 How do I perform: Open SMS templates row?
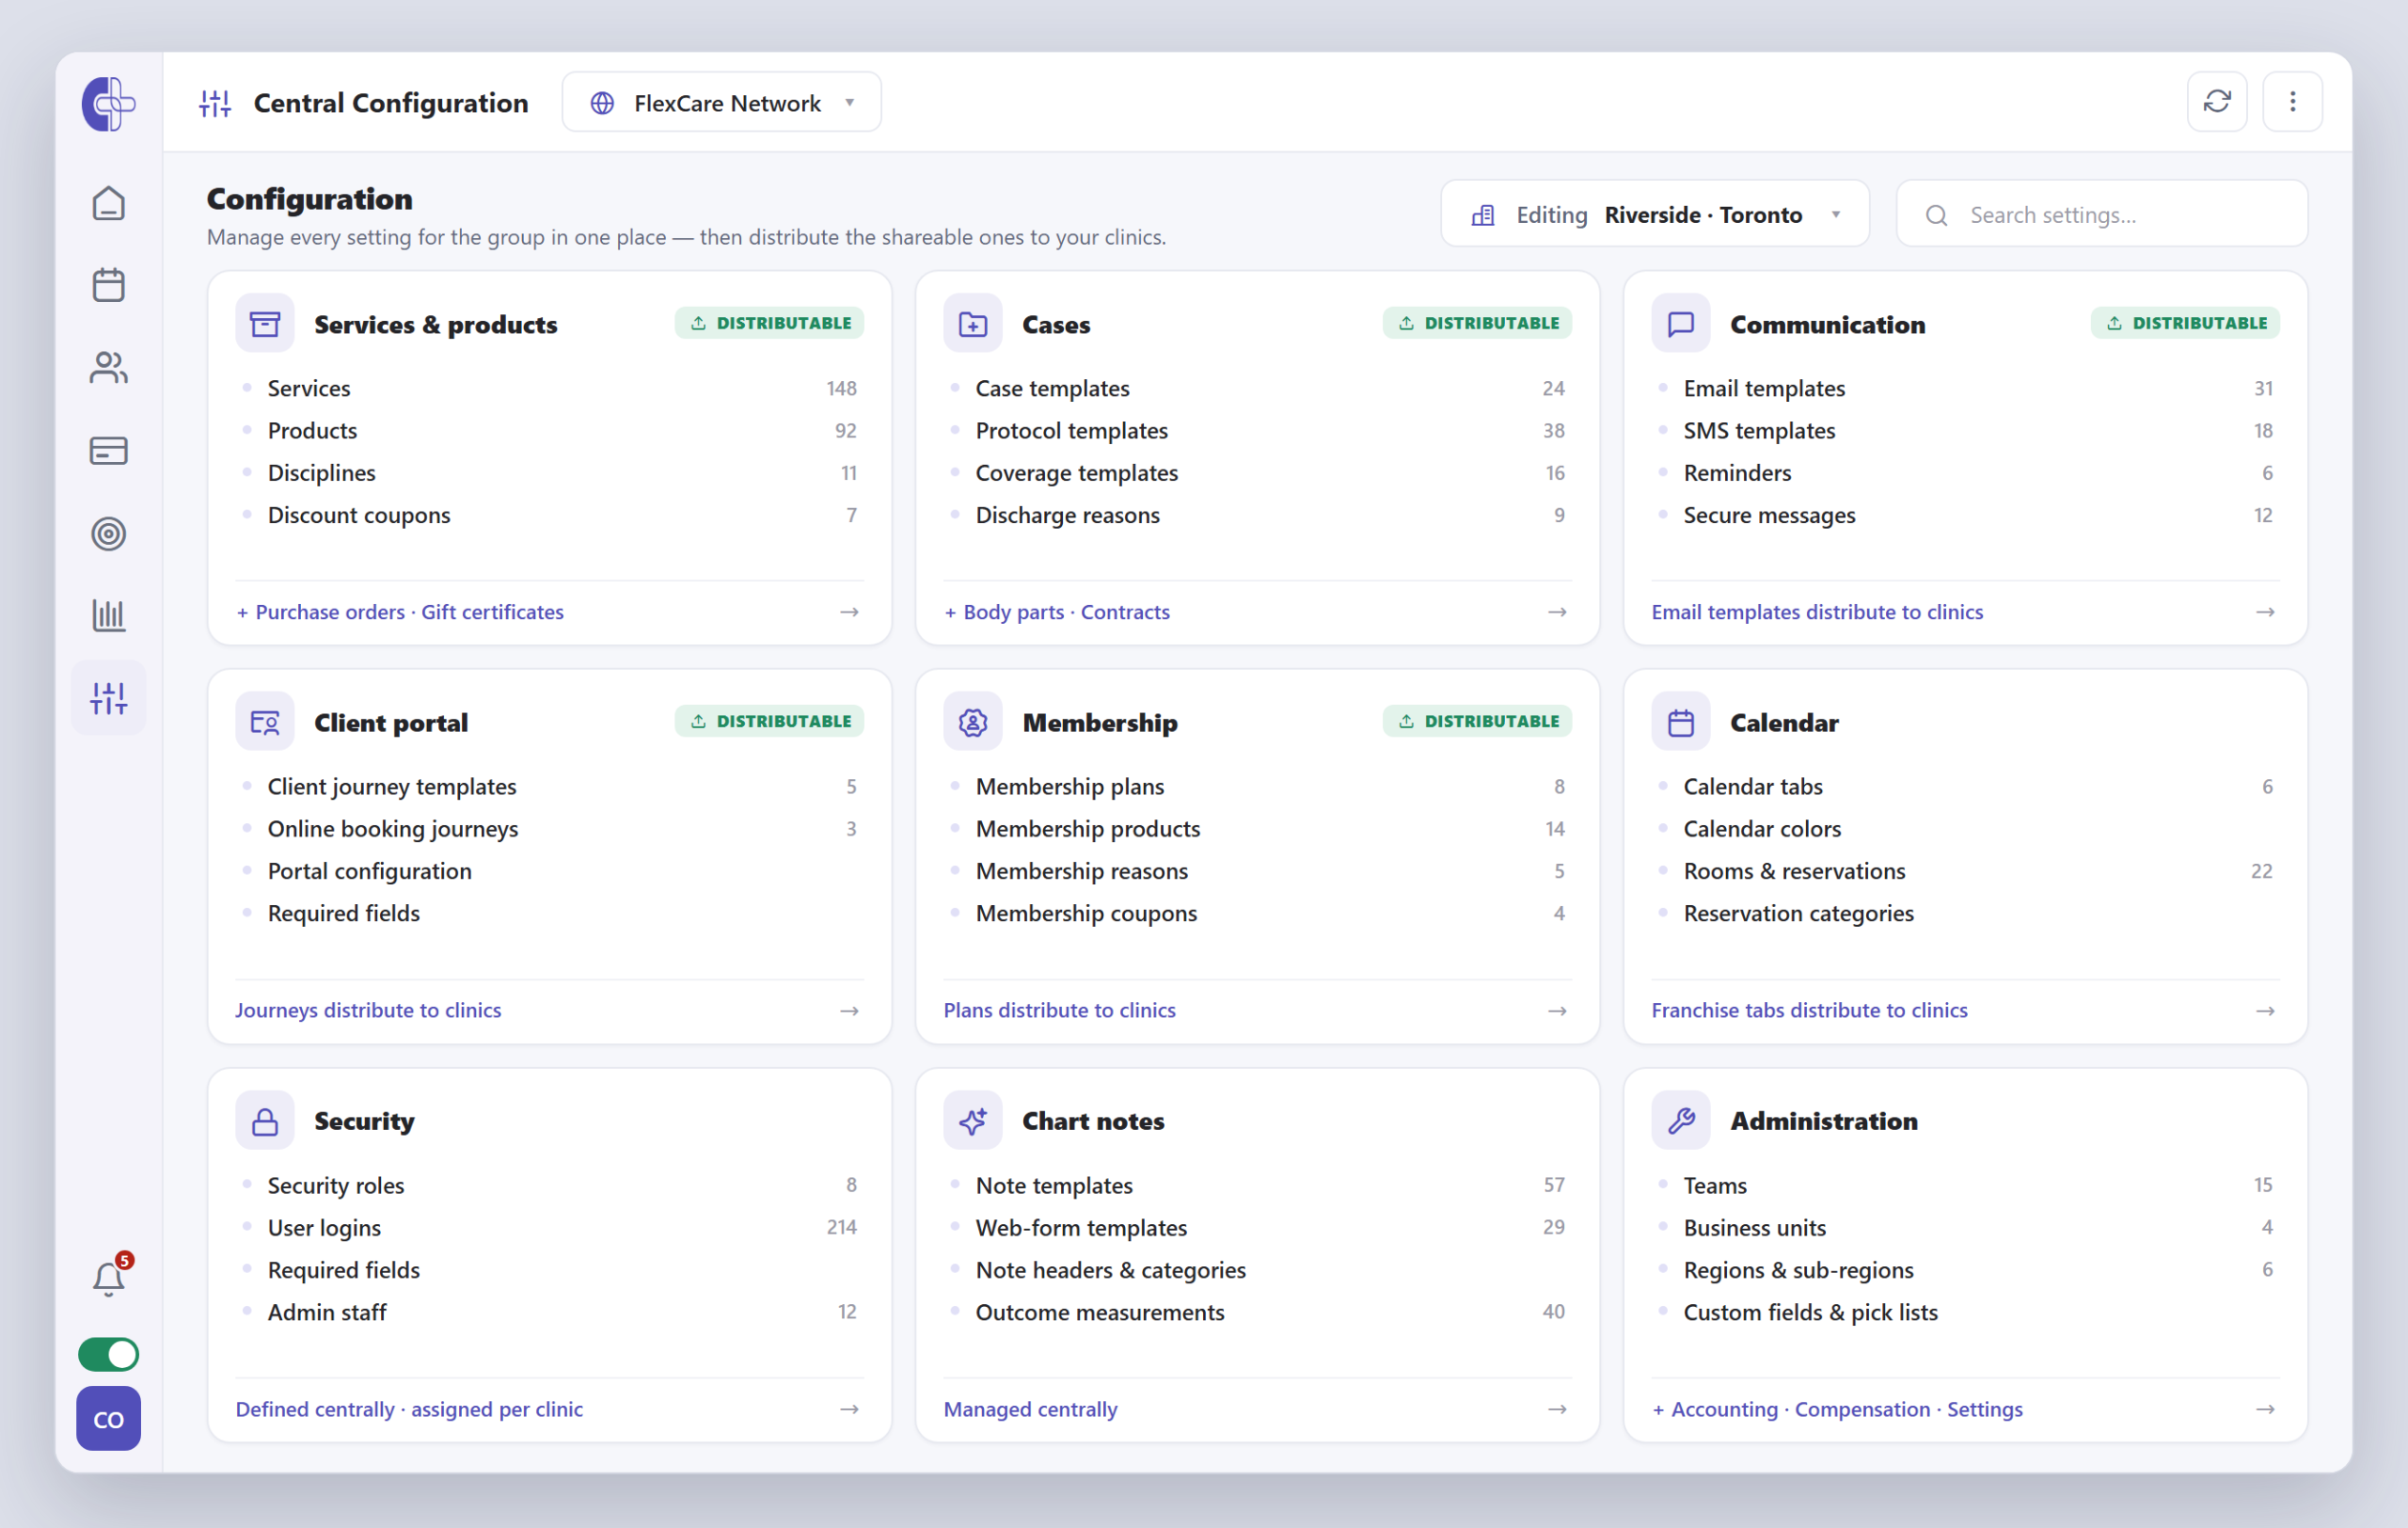[1965, 430]
